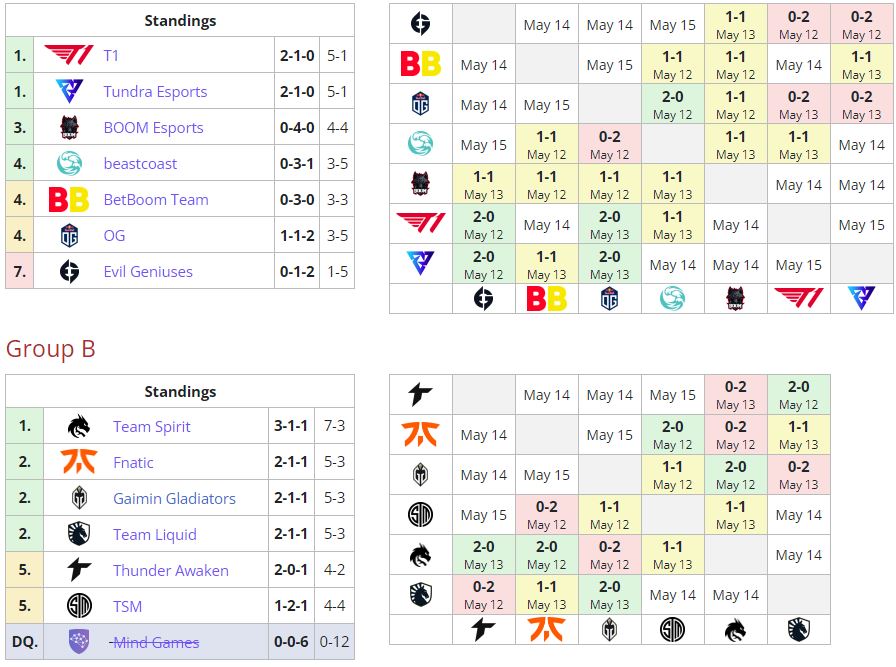Select the BOOM Esports logo in standings

(69, 128)
